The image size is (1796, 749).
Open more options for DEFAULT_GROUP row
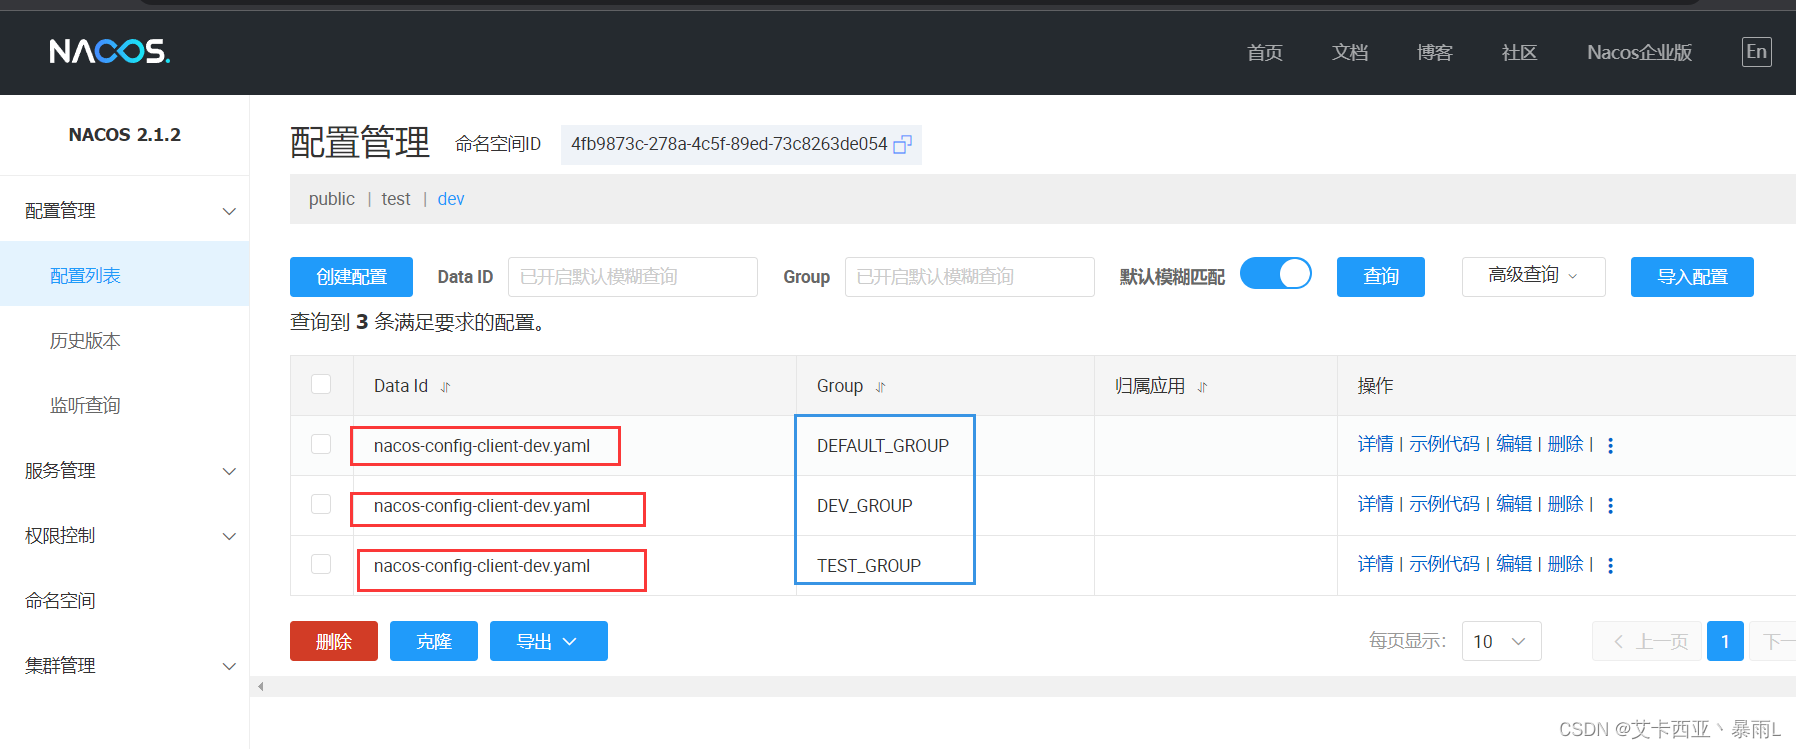pyautogui.click(x=1610, y=446)
